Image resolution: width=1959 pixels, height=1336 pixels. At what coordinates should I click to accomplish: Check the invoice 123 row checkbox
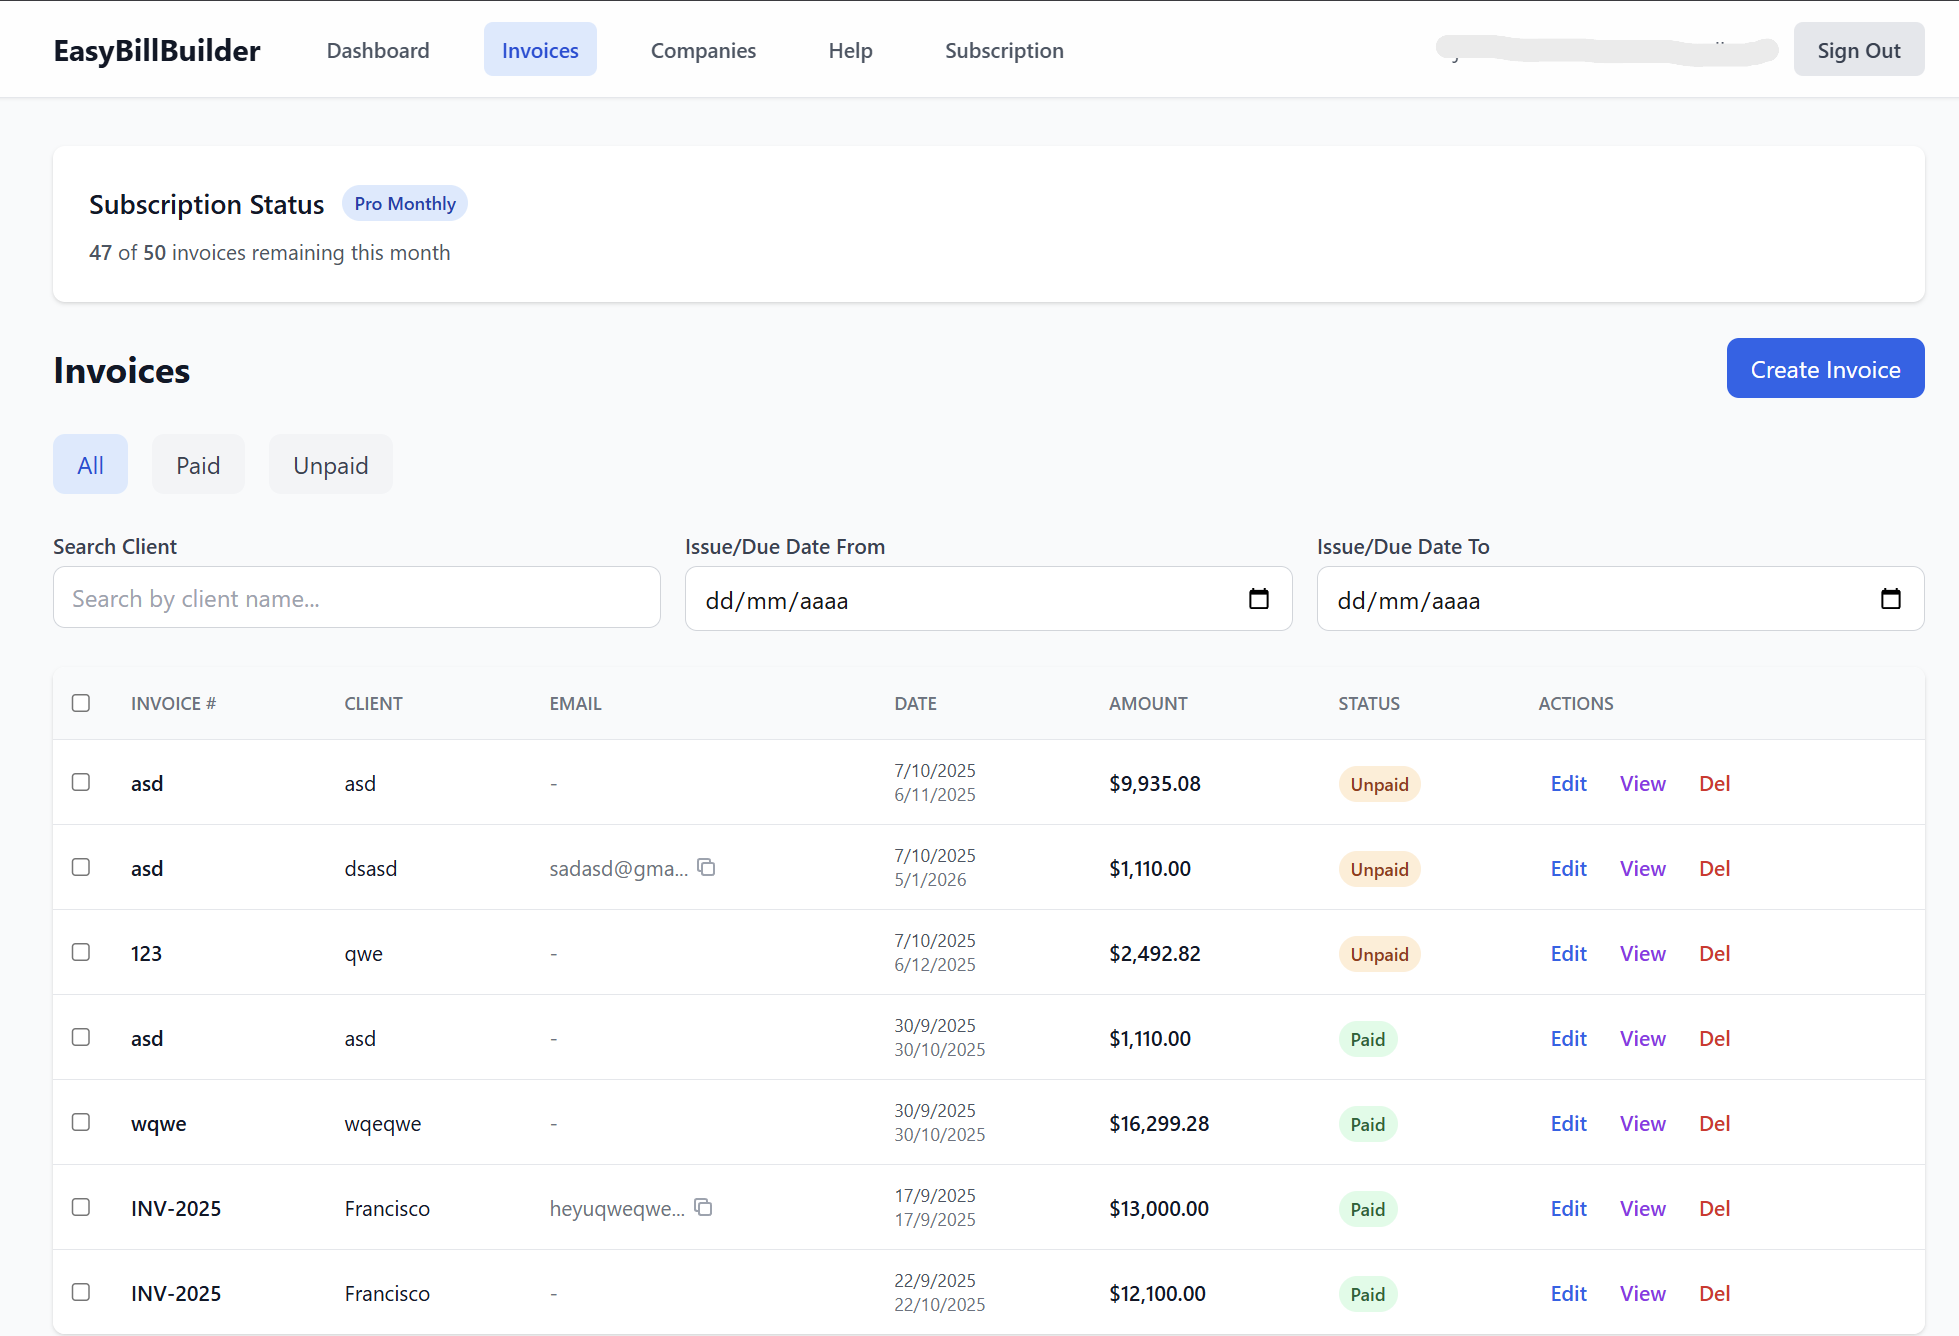click(x=81, y=952)
